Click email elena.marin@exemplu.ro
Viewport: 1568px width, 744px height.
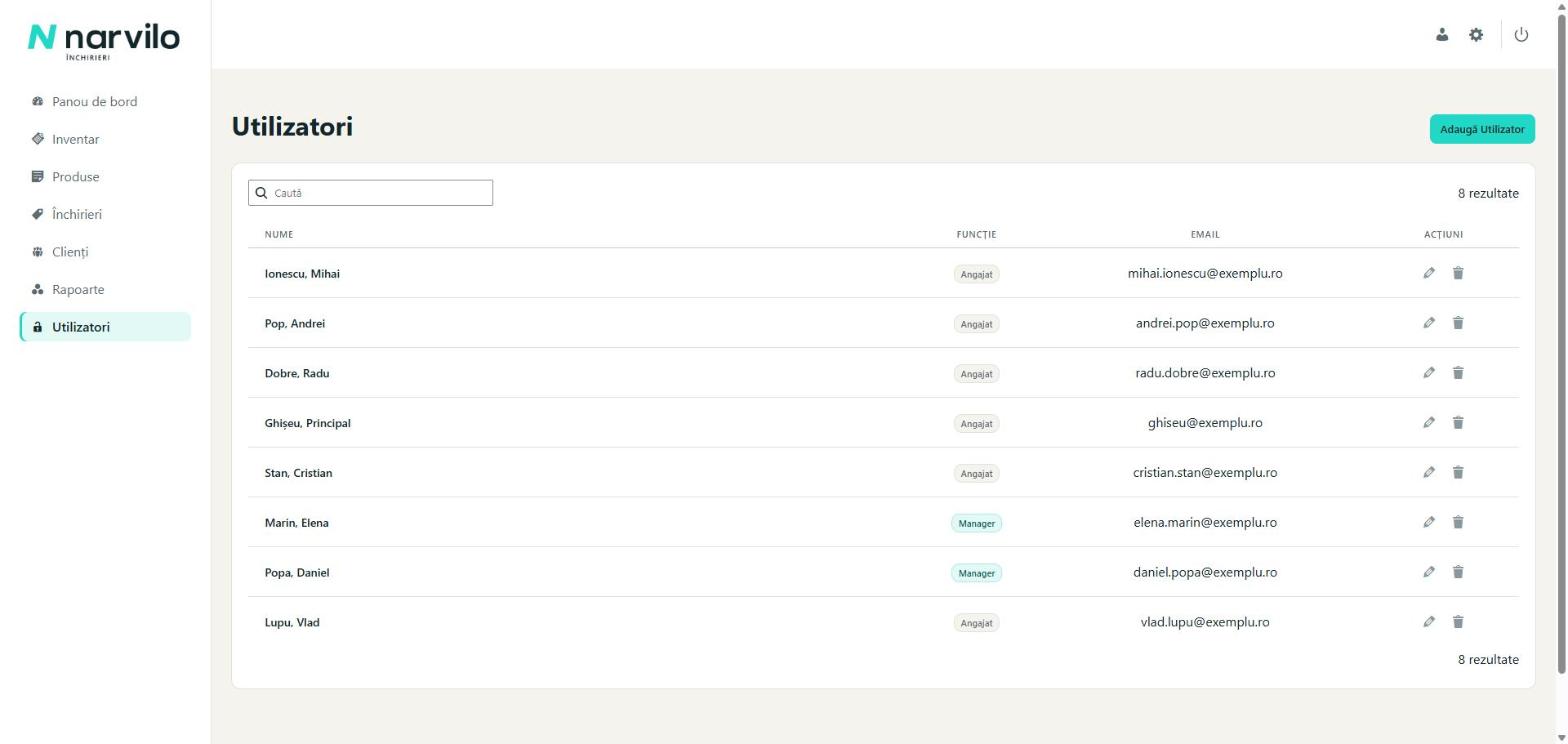point(1205,522)
